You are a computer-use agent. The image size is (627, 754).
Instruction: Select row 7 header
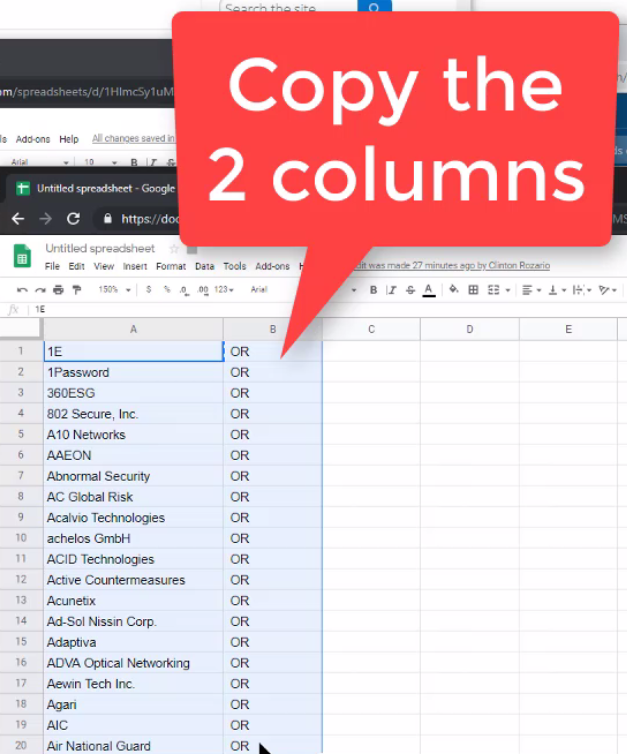coord(21,476)
